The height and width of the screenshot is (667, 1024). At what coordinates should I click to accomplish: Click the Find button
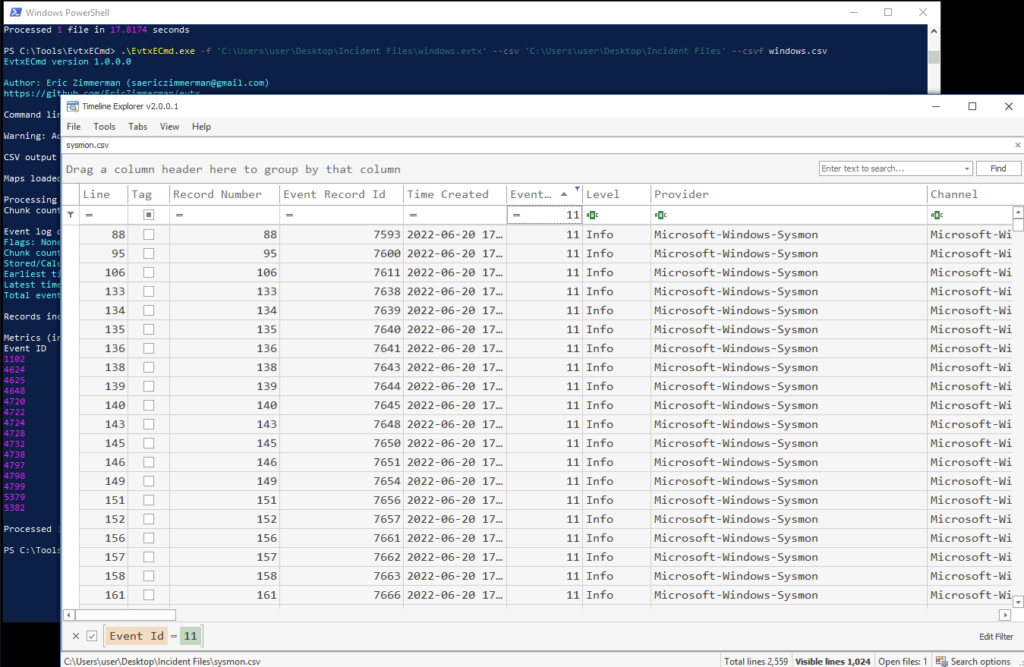(998, 169)
